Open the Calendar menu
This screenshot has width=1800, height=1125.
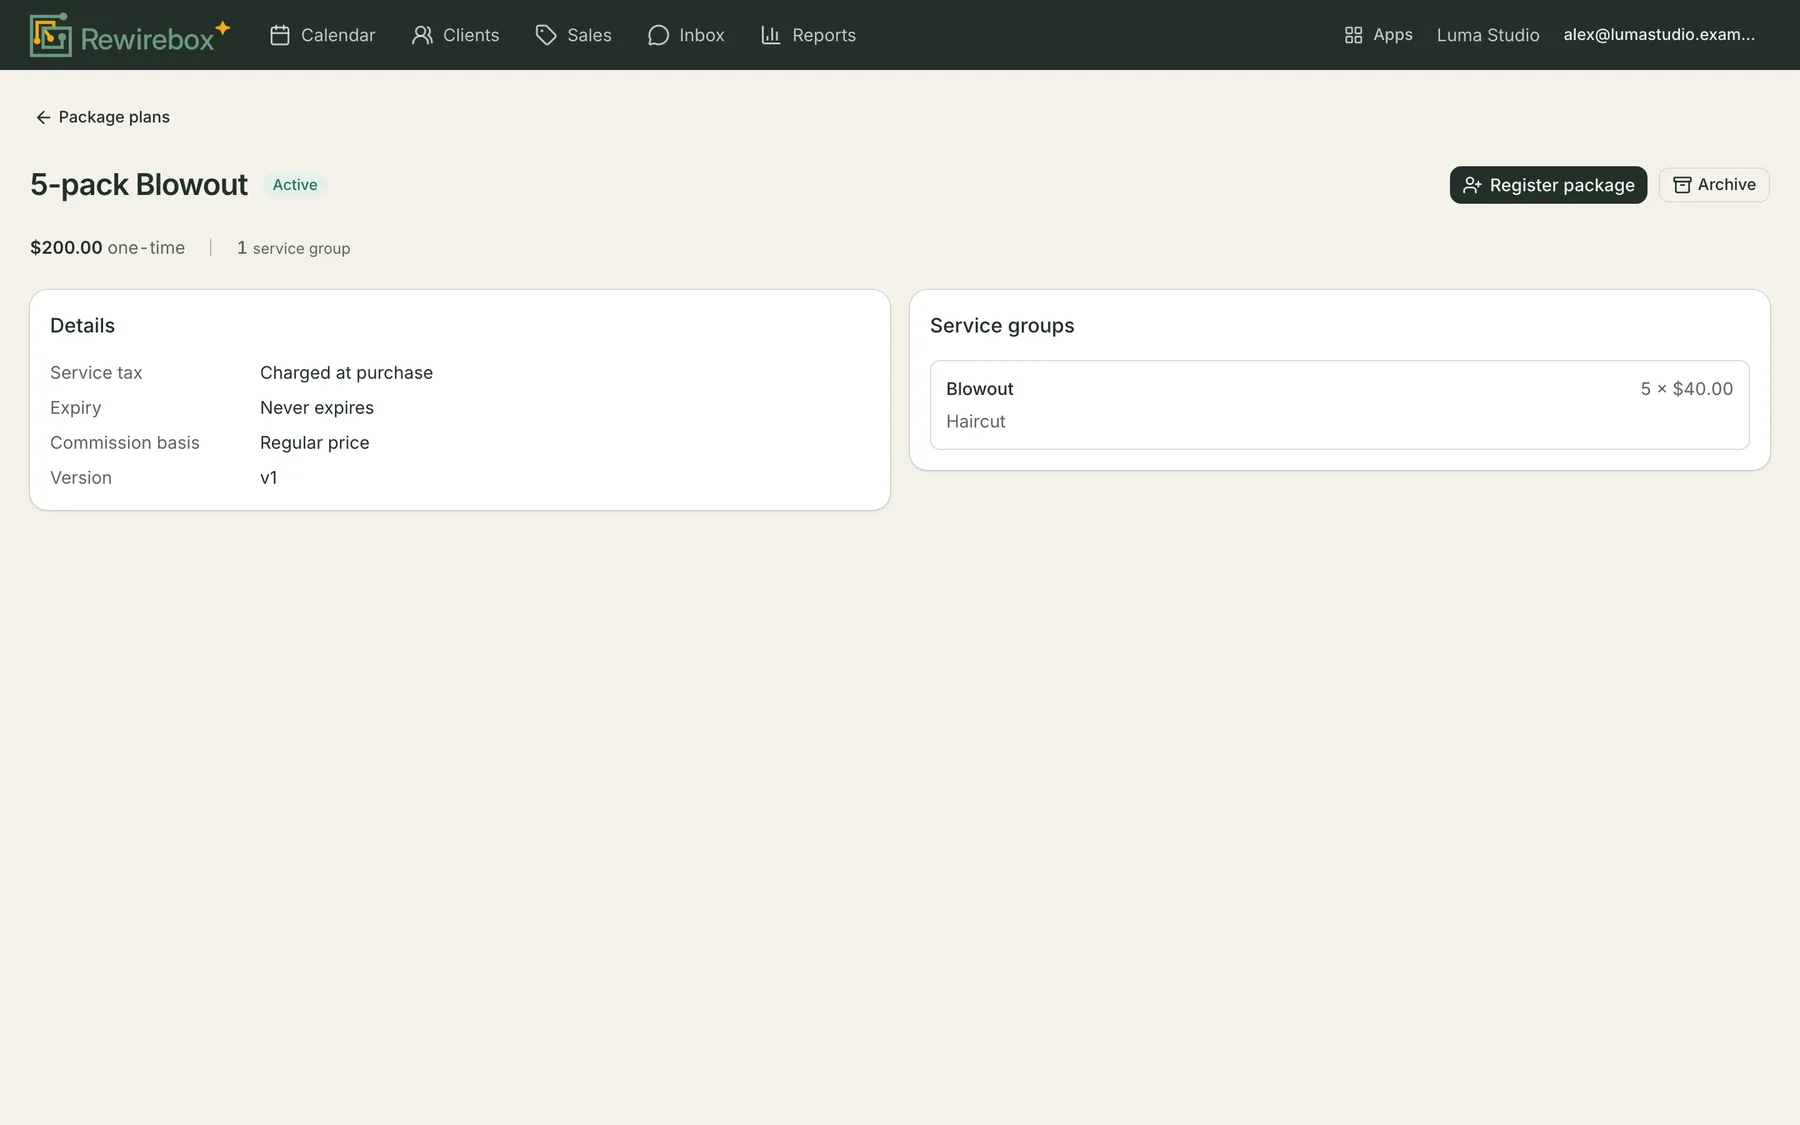pyautogui.click(x=323, y=35)
